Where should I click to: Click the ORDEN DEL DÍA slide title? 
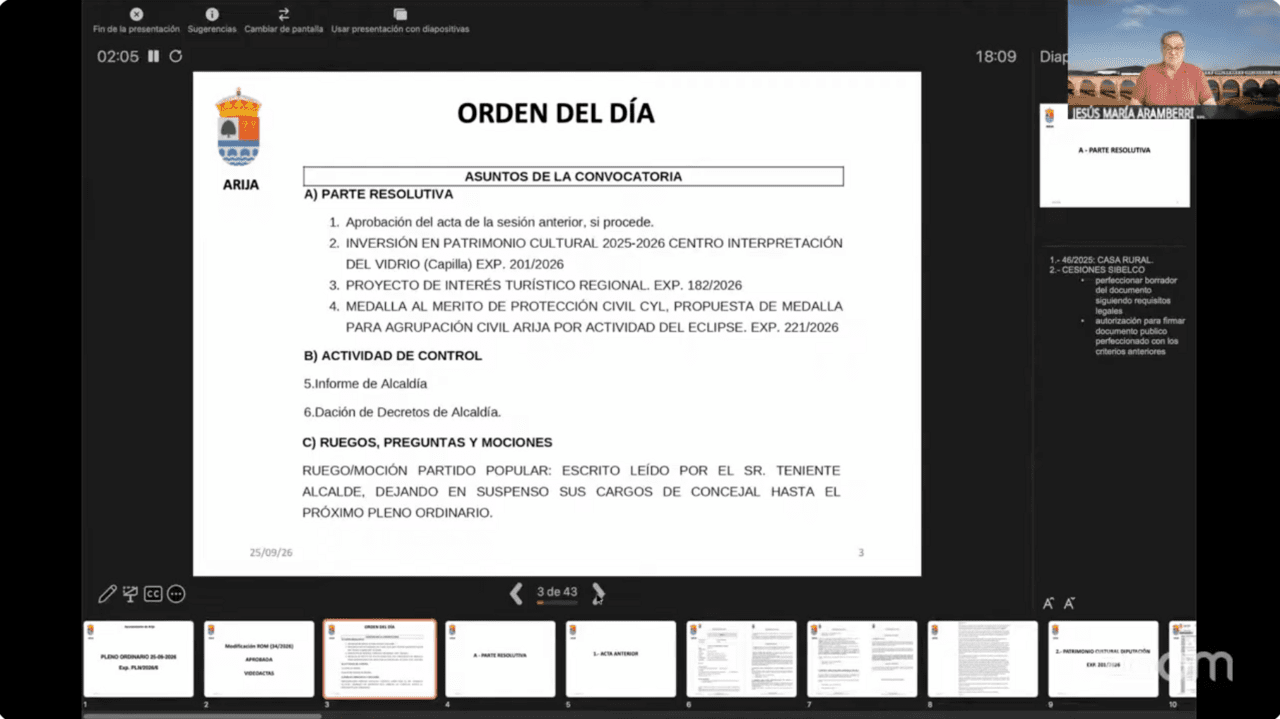click(x=556, y=113)
